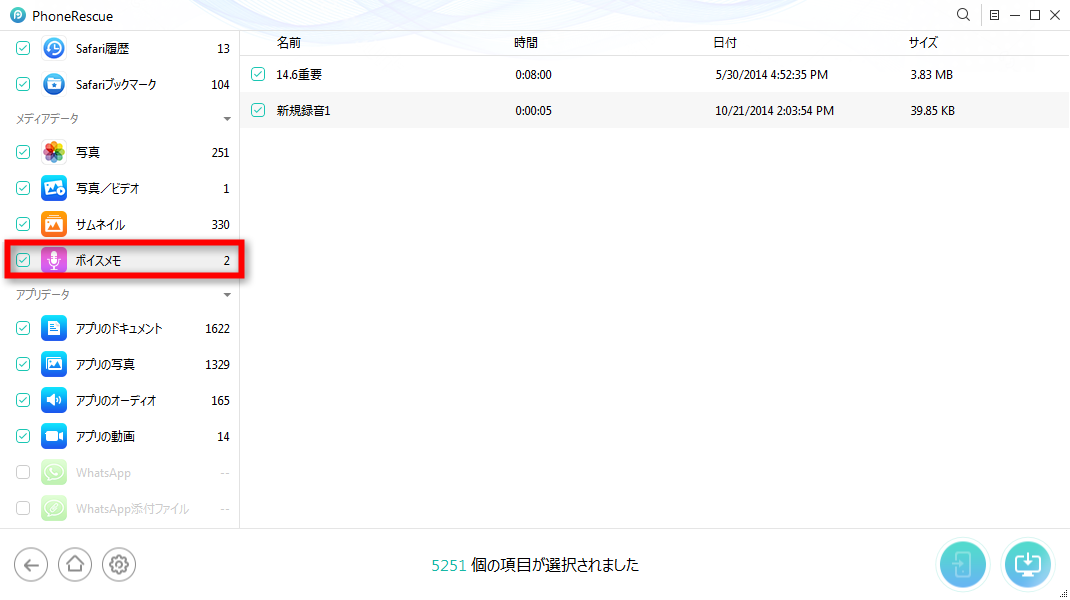This screenshot has width=1070, height=600.
Task: Open the 写真/ビデオ category label
Action: click(x=108, y=188)
